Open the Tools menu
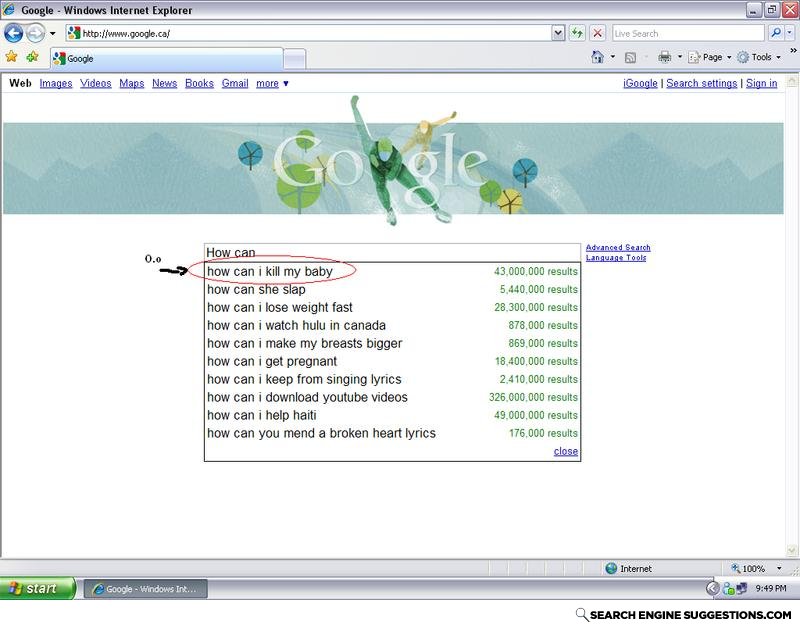The image size is (800, 626). coord(759,57)
